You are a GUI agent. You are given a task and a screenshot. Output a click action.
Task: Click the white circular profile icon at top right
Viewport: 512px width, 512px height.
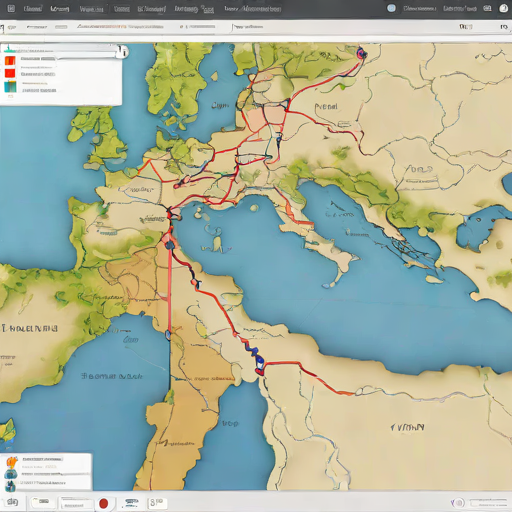503,8
